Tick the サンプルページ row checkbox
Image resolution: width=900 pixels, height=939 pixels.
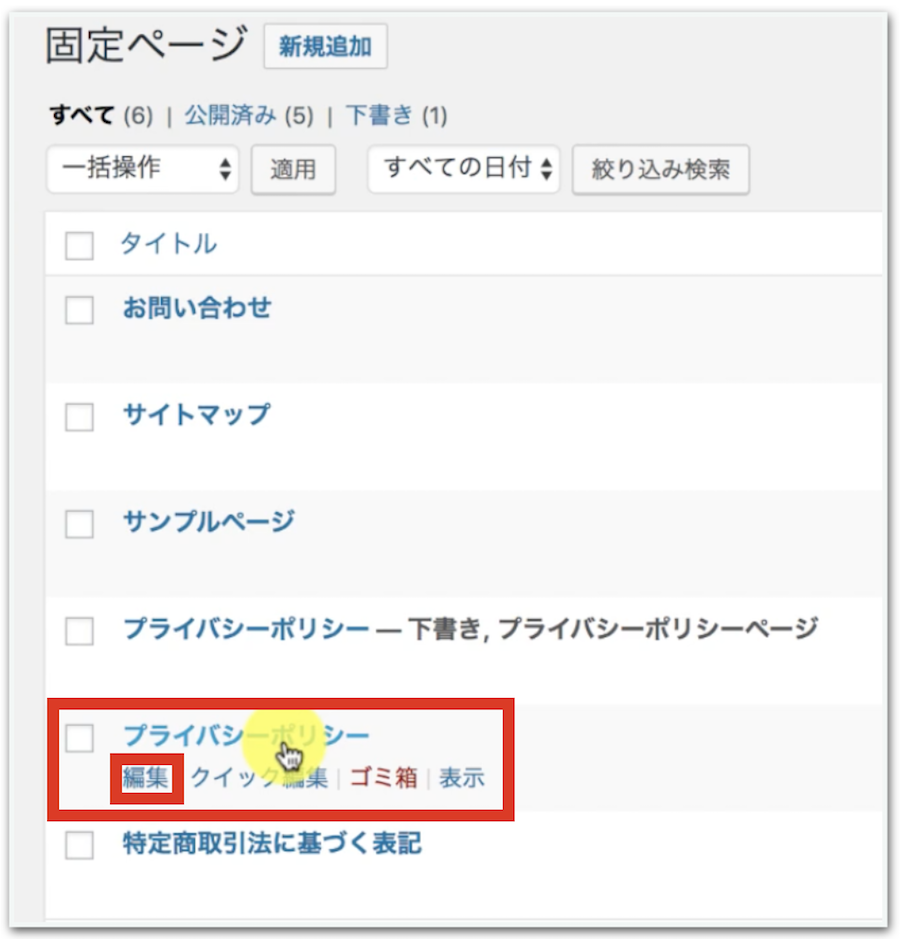click(x=79, y=524)
